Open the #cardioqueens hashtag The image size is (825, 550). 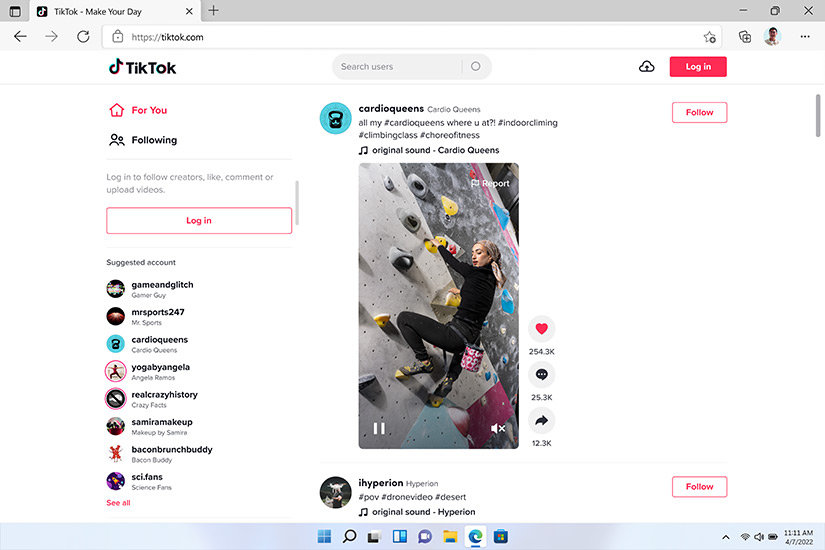click(414, 123)
